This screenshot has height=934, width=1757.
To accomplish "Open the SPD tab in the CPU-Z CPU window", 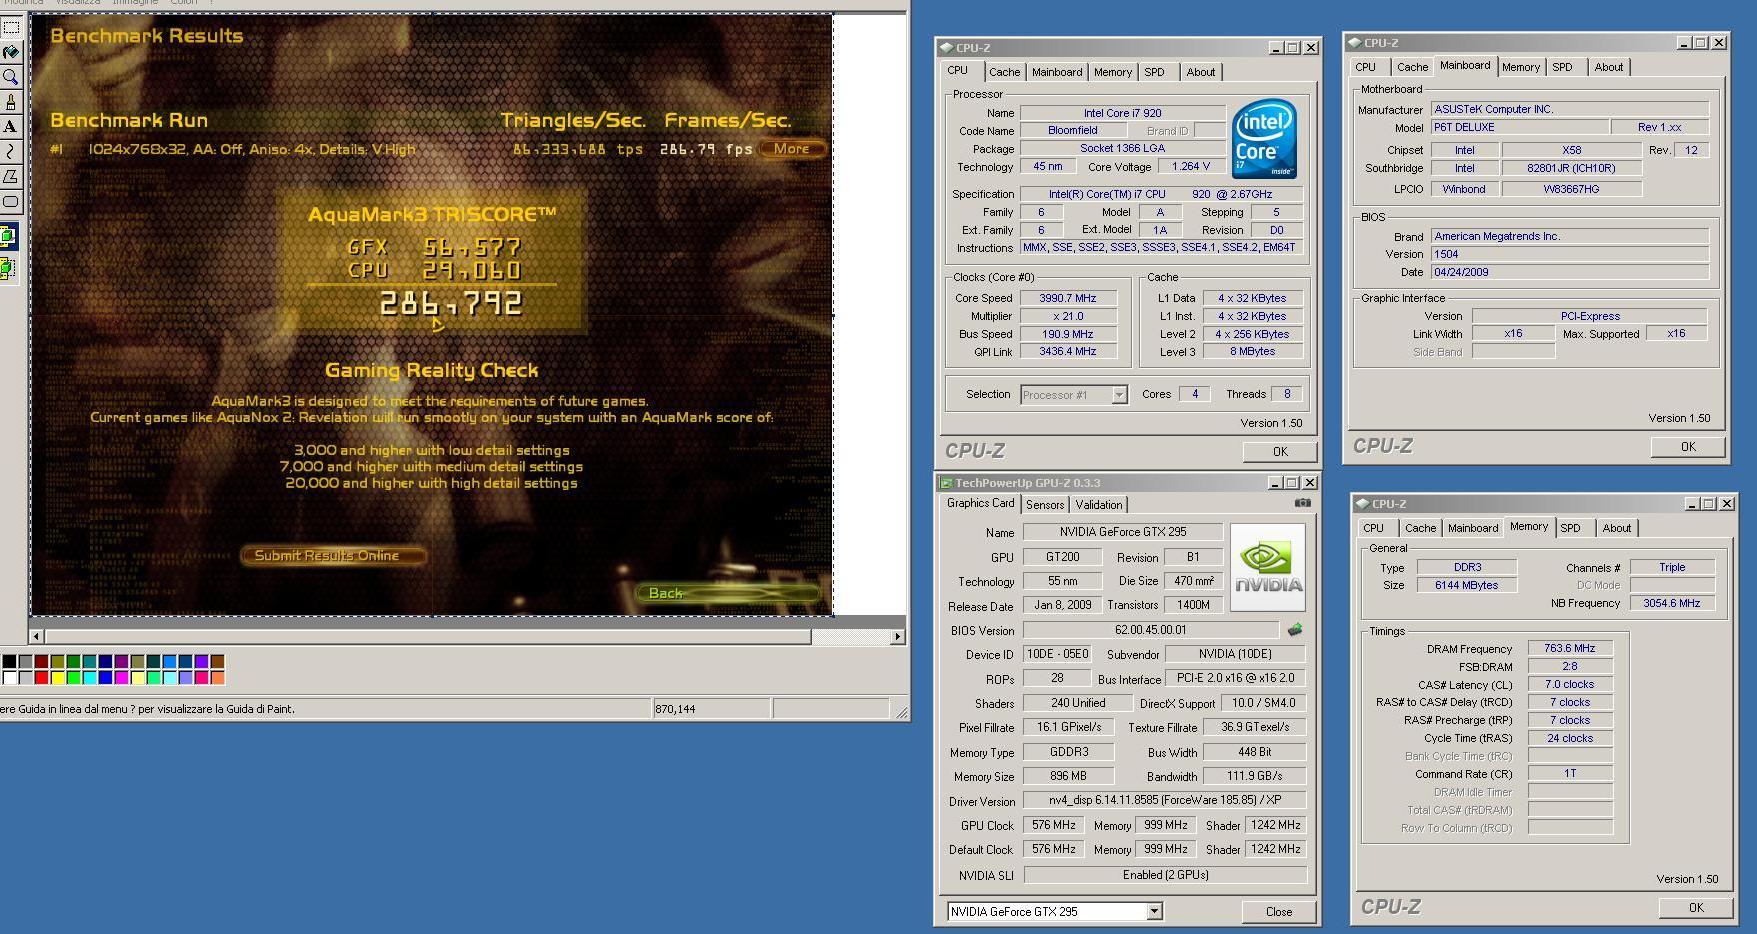I will pyautogui.click(x=1154, y=72).
